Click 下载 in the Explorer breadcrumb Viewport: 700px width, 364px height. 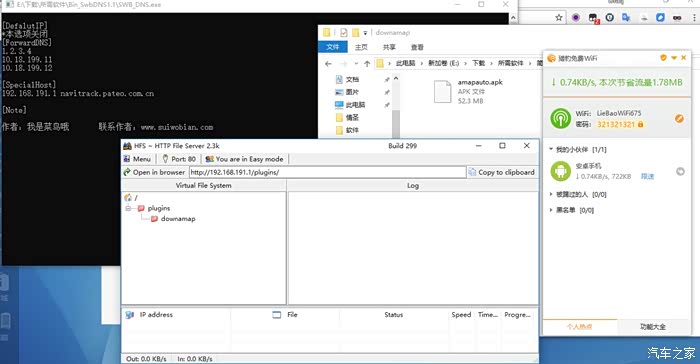tap(479, 63)
